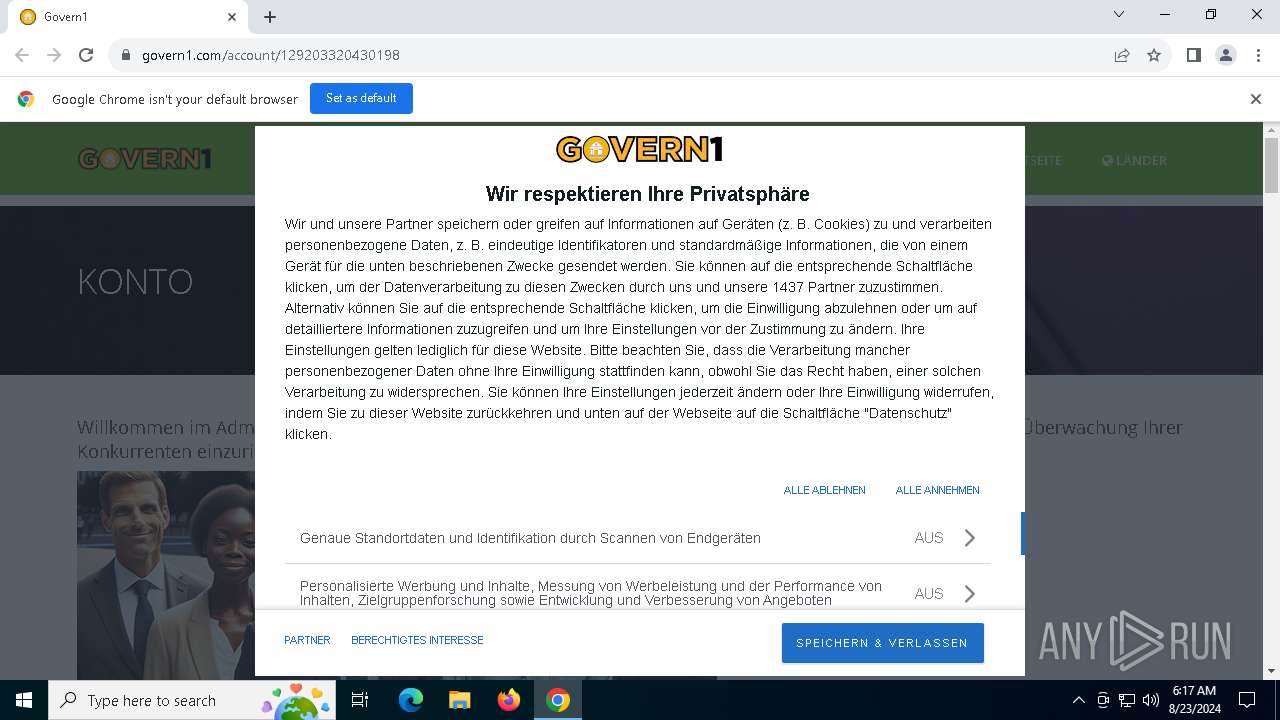Viewport: 1280px width, 720px height.
Task: Reload the page with the refresh icon
Action: coord(86,55)
